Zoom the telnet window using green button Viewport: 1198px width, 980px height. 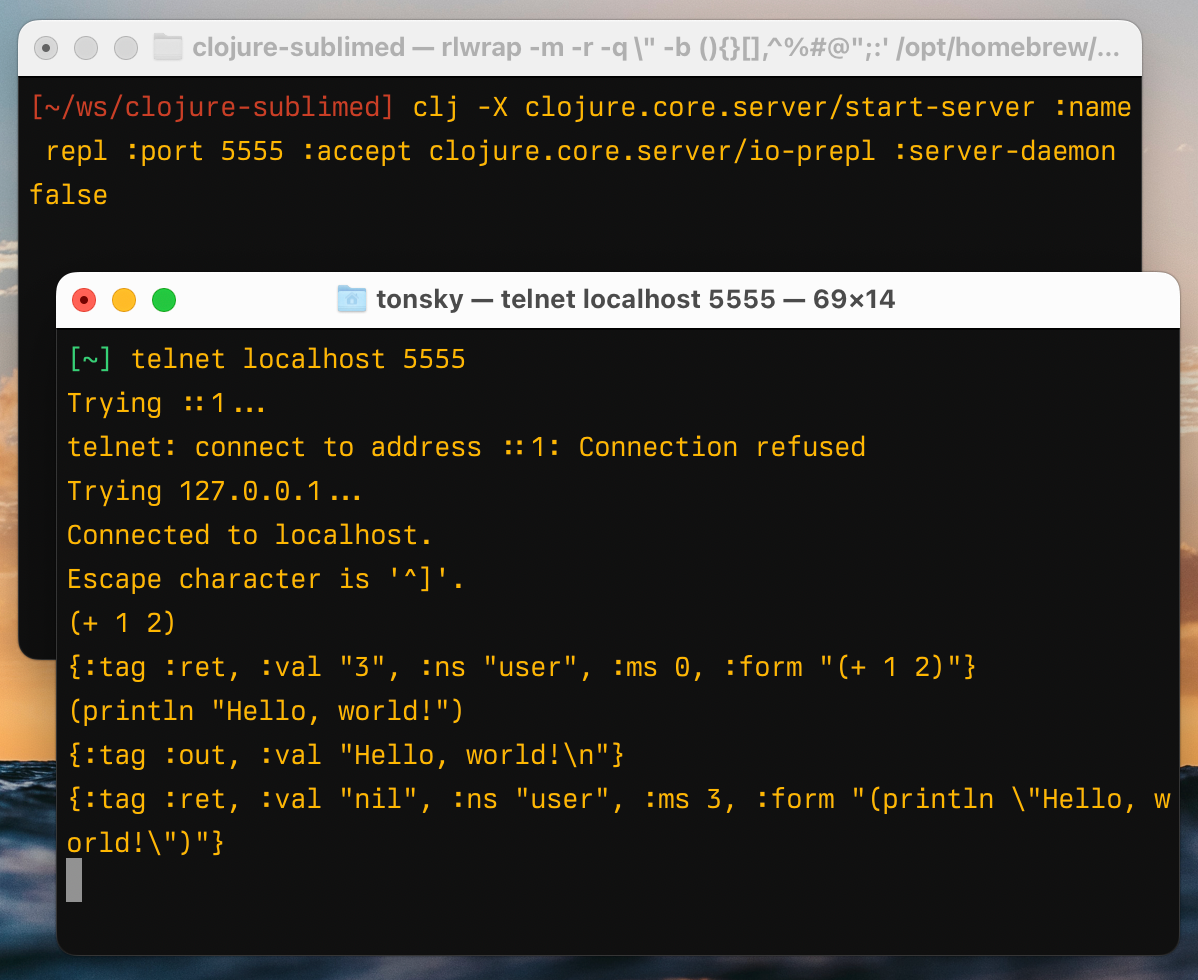coord(164,299)
